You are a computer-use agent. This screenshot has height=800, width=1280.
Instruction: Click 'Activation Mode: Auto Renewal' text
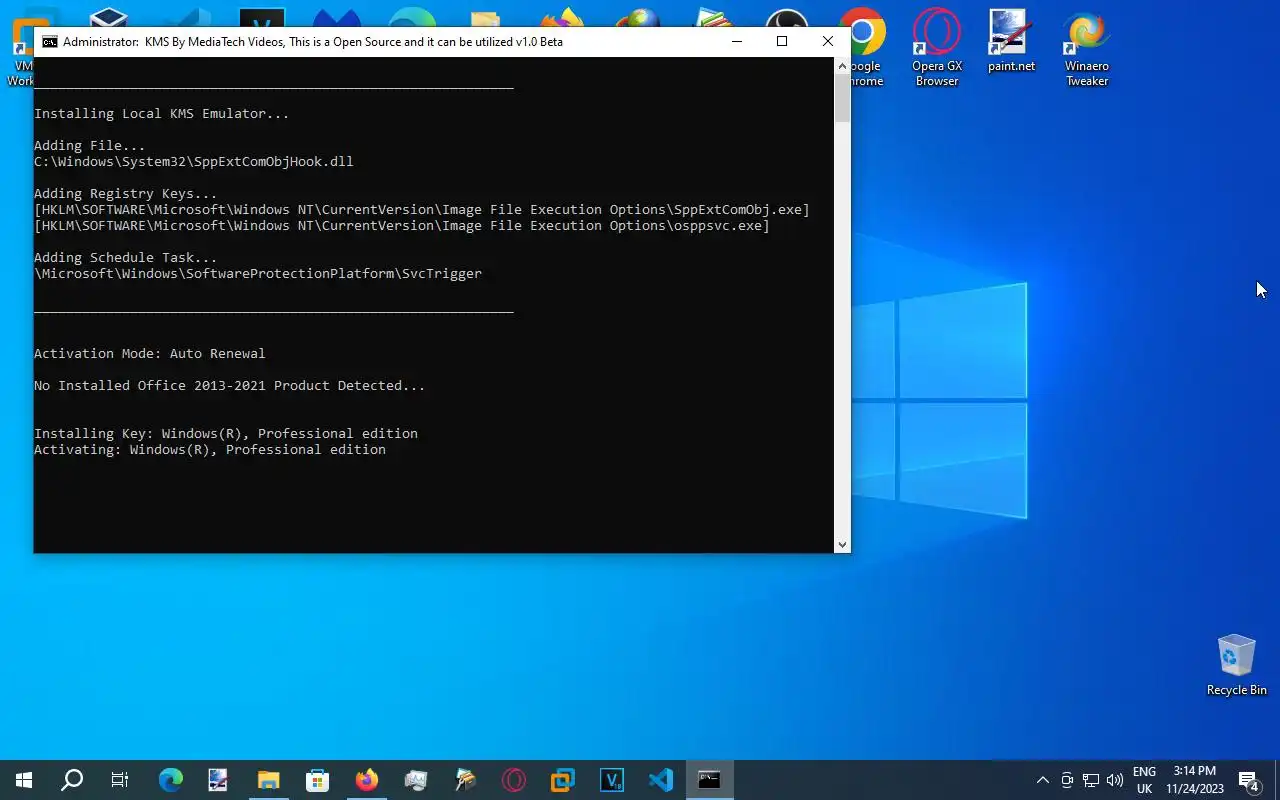pyautogui.click(x=150, y=354)
